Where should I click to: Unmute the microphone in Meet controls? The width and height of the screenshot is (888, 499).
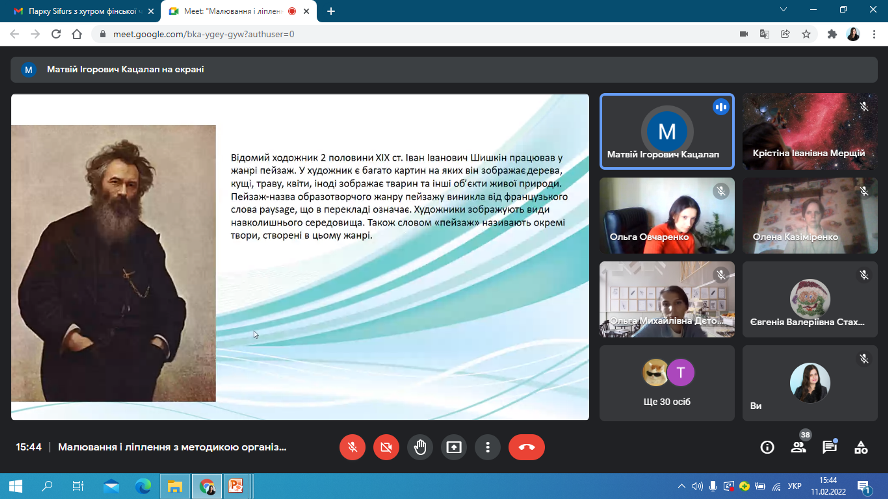tap(352, 447)
